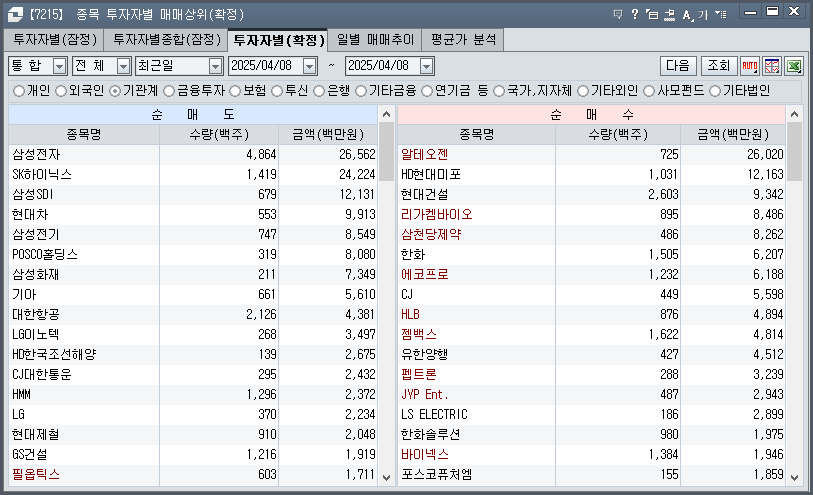Image resolution: width=813 pixels, height=495 pixels.
Task: Open the start date 2025/04/08 calendar dropdown
Action: [310, 66]
